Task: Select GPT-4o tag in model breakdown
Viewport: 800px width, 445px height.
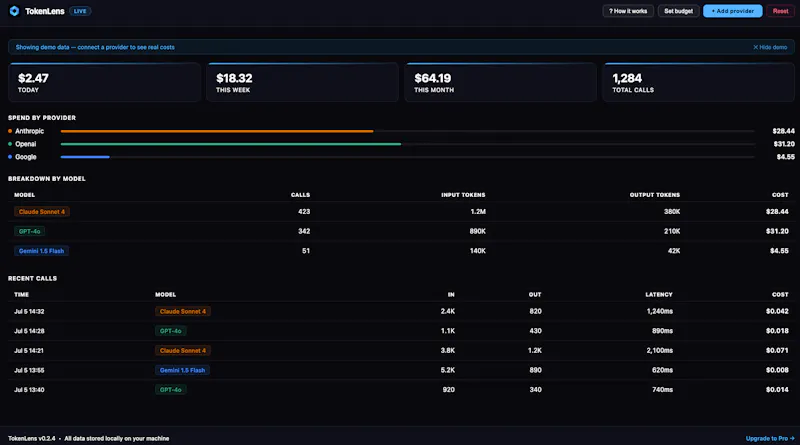Action: pyautogui.click(x=30, y=231)
